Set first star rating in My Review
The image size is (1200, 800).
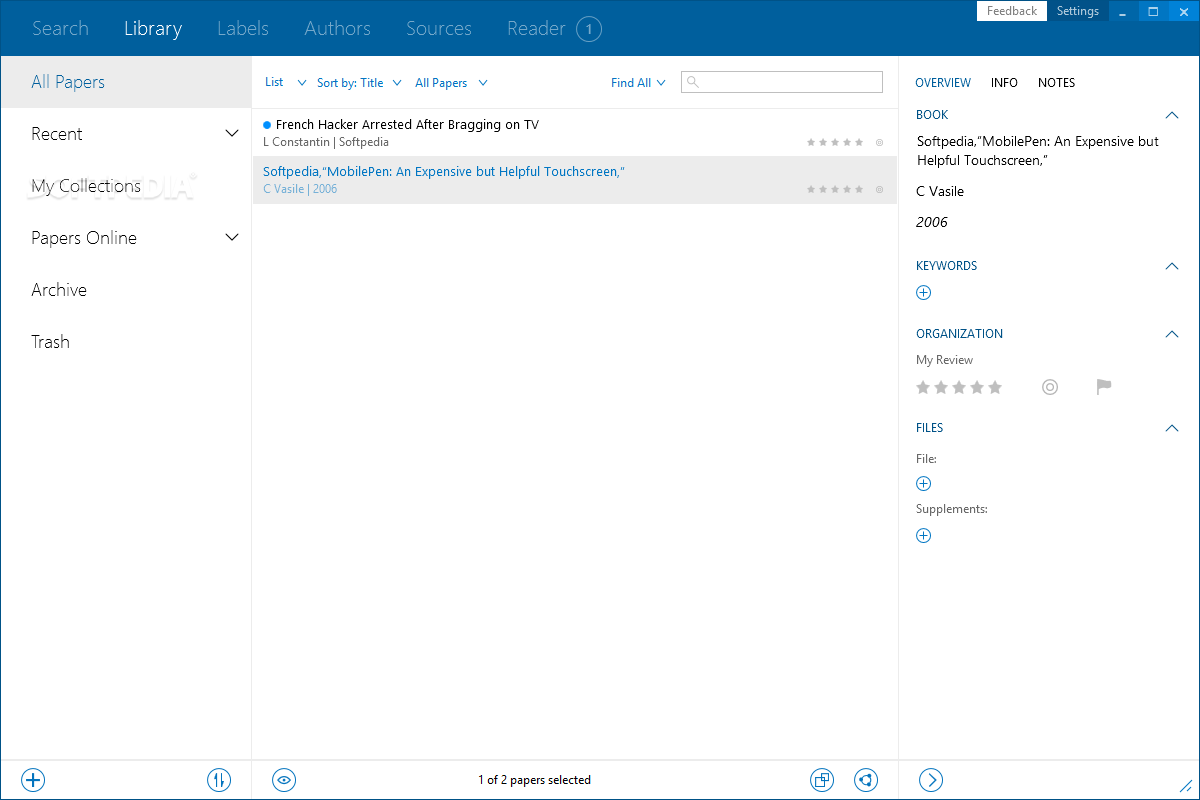[923, 387]
